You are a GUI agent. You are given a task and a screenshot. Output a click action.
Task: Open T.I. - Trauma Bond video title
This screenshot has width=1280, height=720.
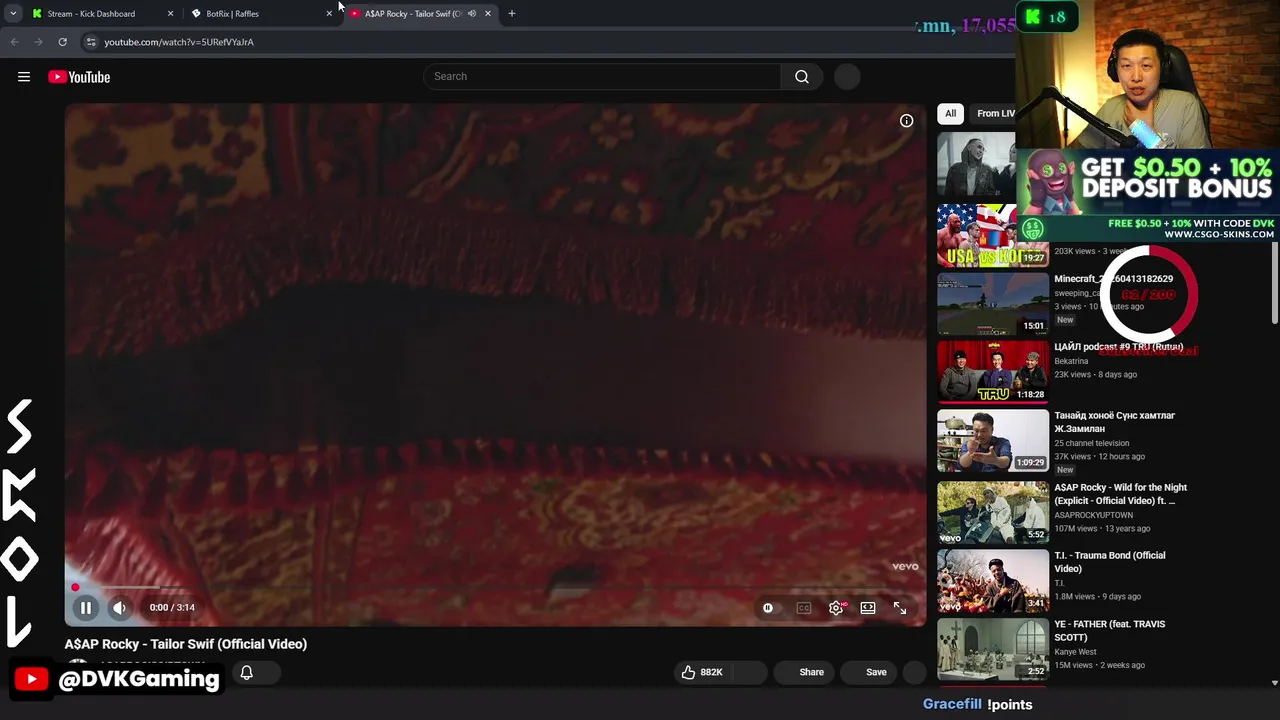pos(1109,562)
